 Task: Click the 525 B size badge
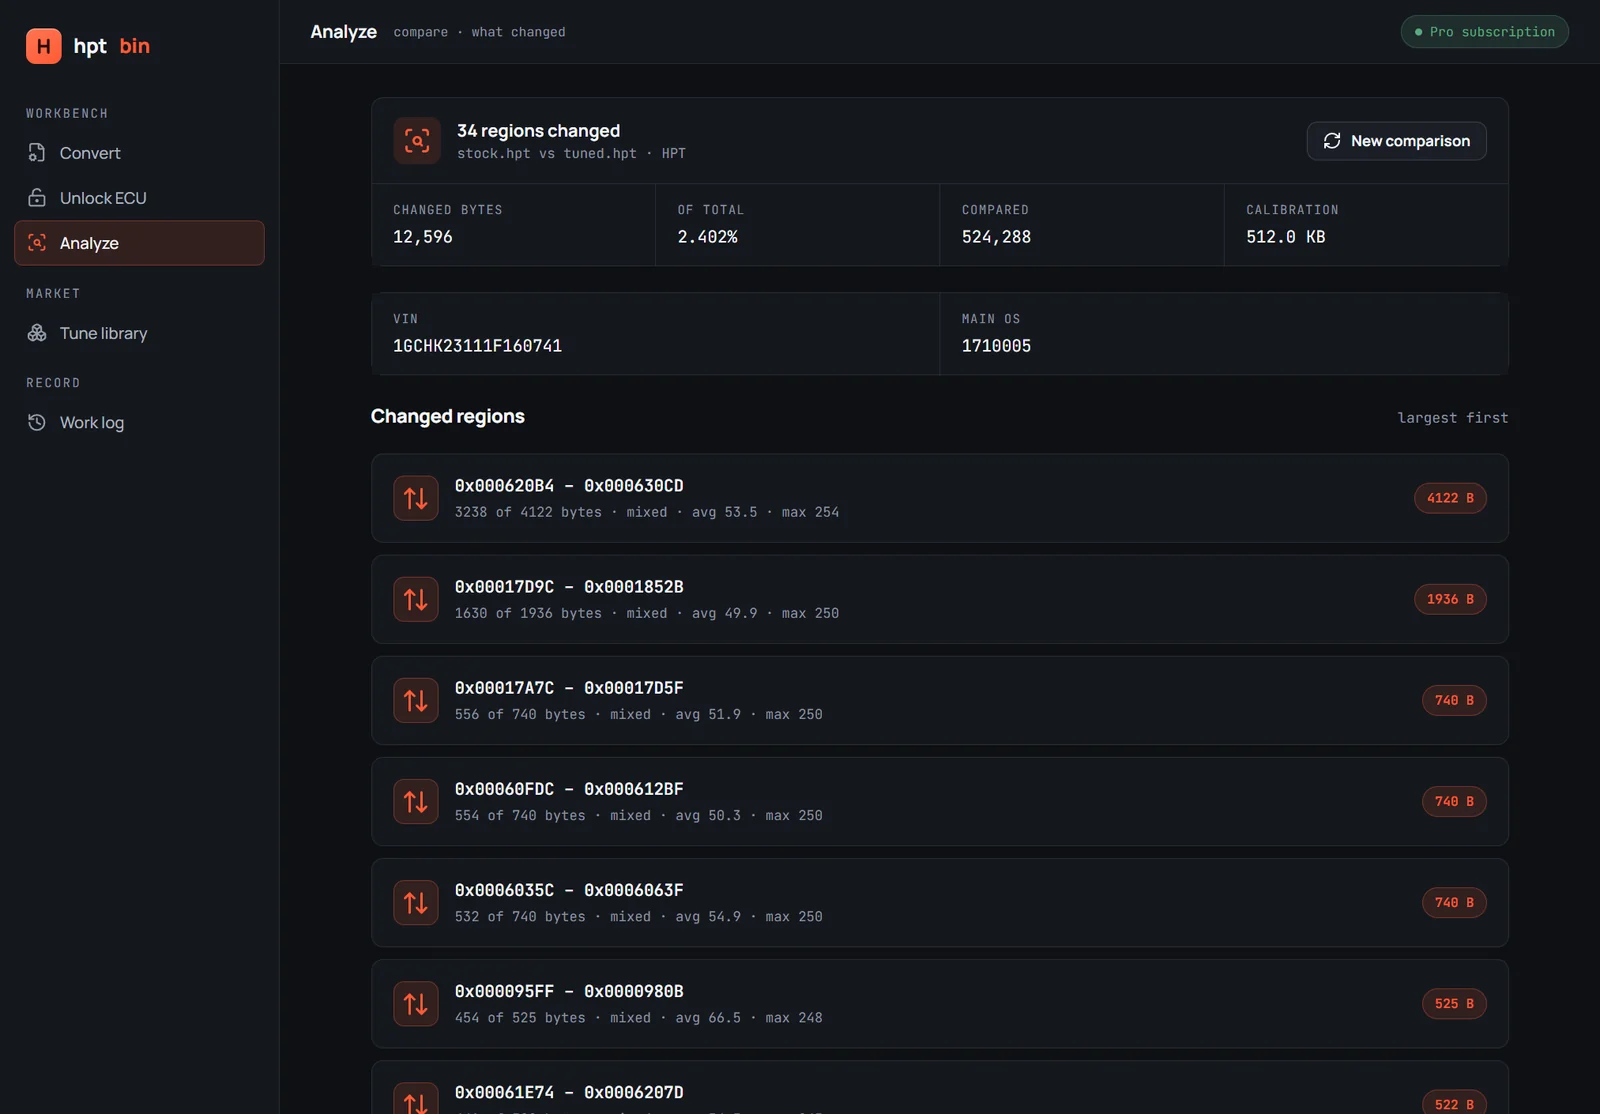(1454, 1004)
